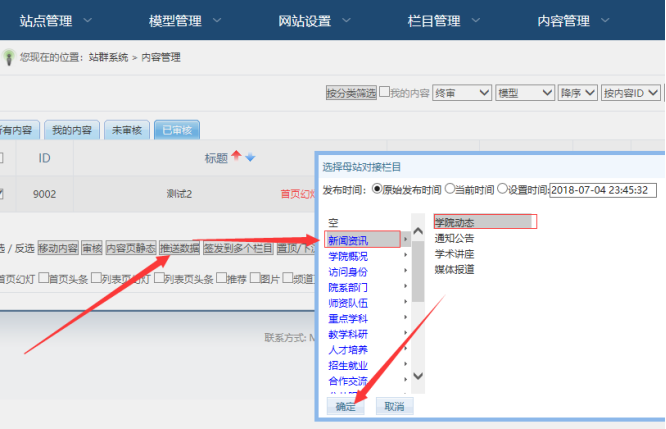
Task: Select the 当前时间 radio option
Action: click(450, 189)
